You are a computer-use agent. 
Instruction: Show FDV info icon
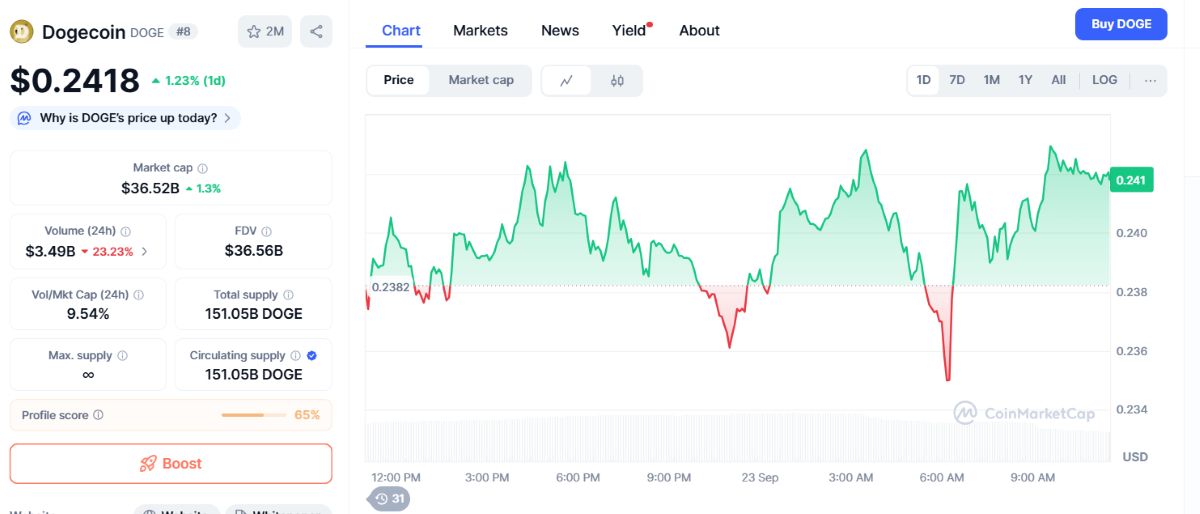267,231
